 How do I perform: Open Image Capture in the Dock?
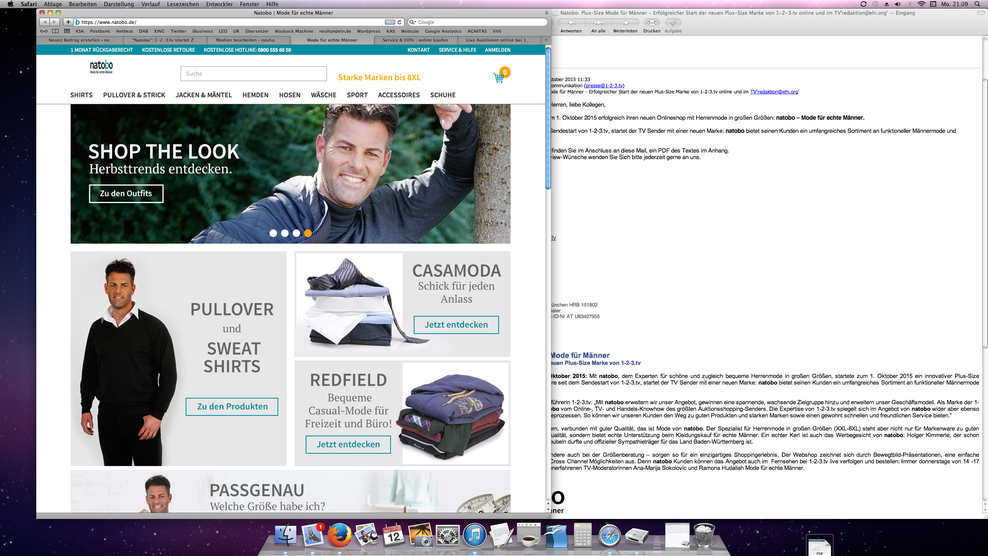pos(420,535)
